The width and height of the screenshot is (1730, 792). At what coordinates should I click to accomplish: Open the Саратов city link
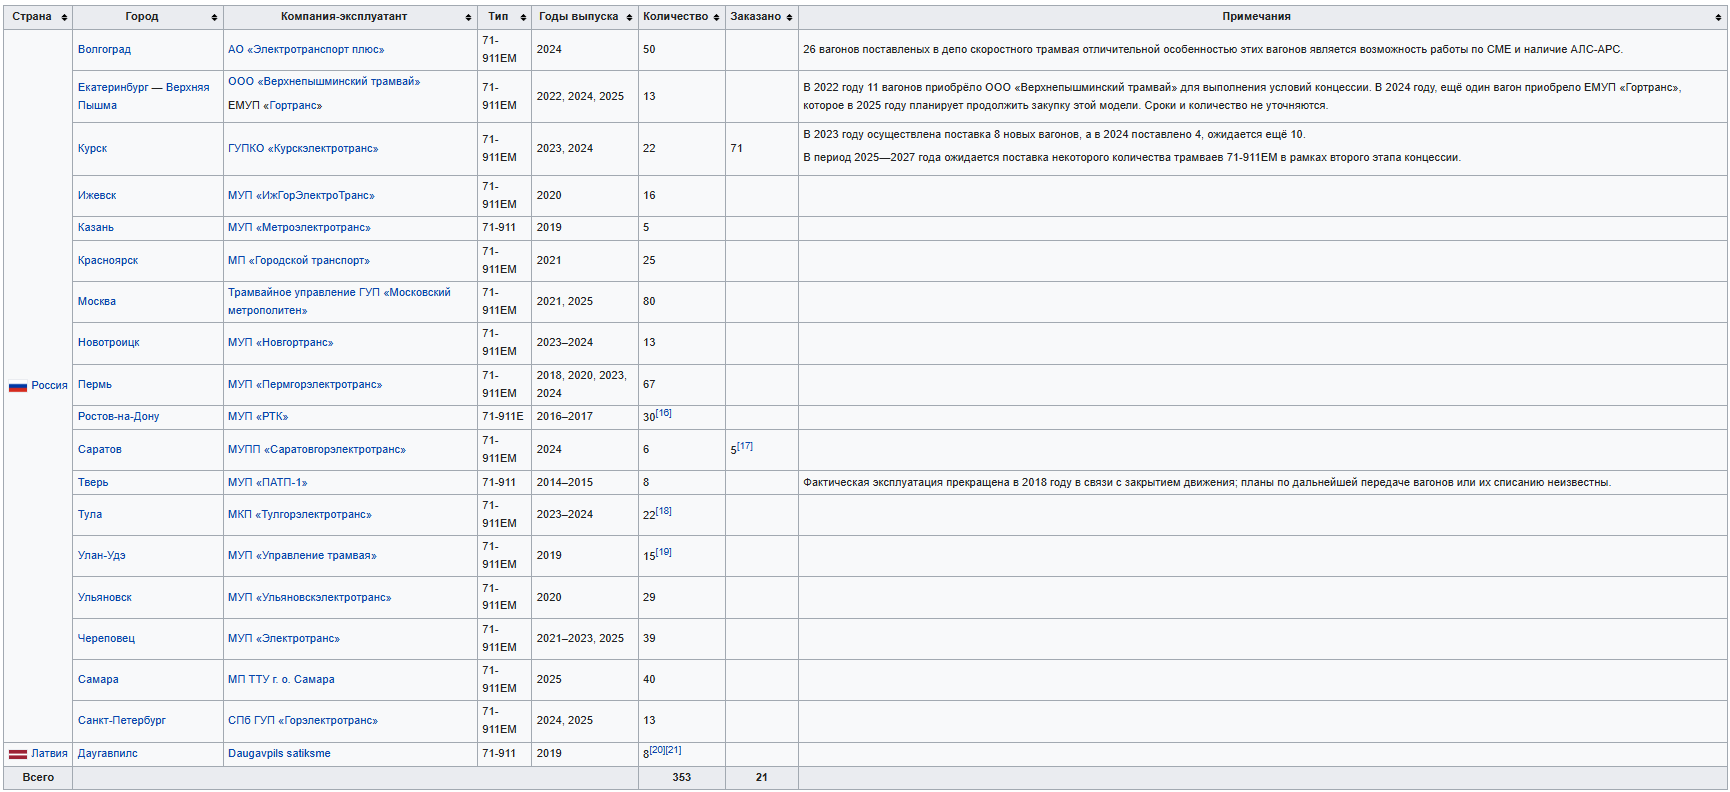point(100,449)
